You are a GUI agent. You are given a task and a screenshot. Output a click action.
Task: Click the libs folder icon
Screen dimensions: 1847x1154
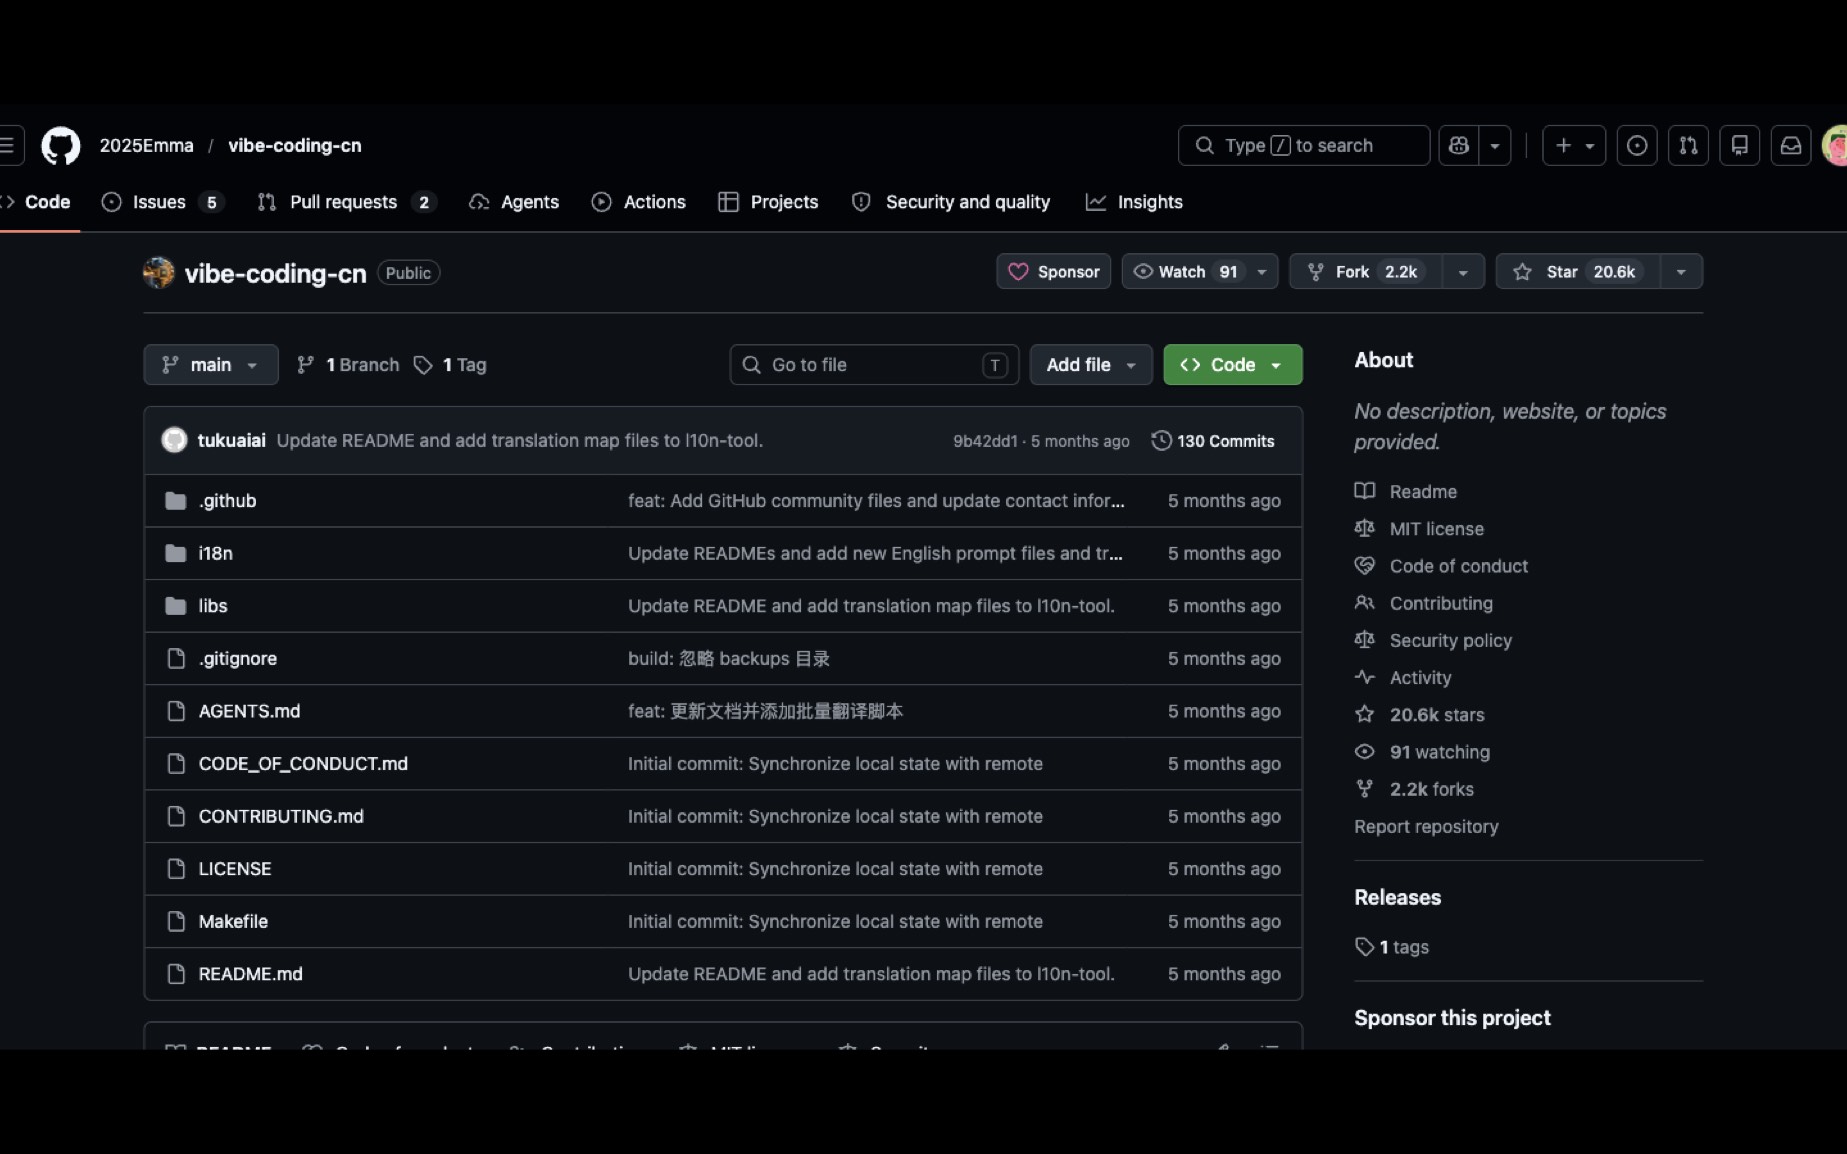pos(176,606)
